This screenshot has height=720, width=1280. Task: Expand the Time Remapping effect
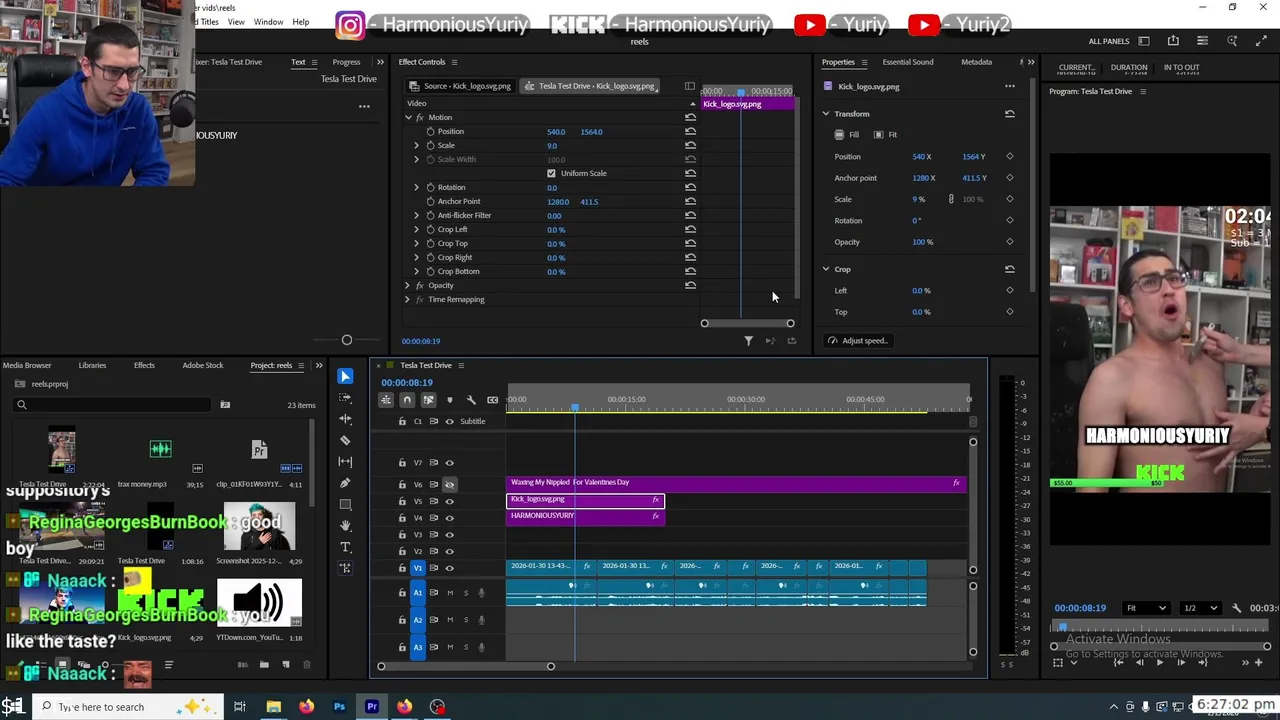[408, 299]
